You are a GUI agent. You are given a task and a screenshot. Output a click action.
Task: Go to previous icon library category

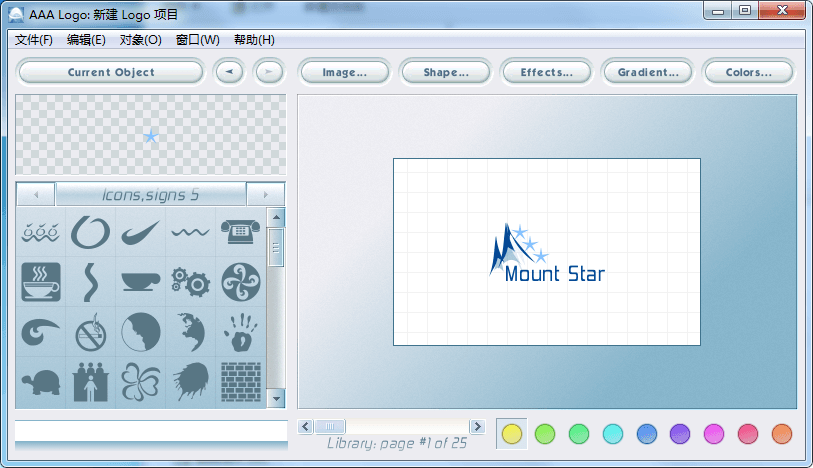36,195
